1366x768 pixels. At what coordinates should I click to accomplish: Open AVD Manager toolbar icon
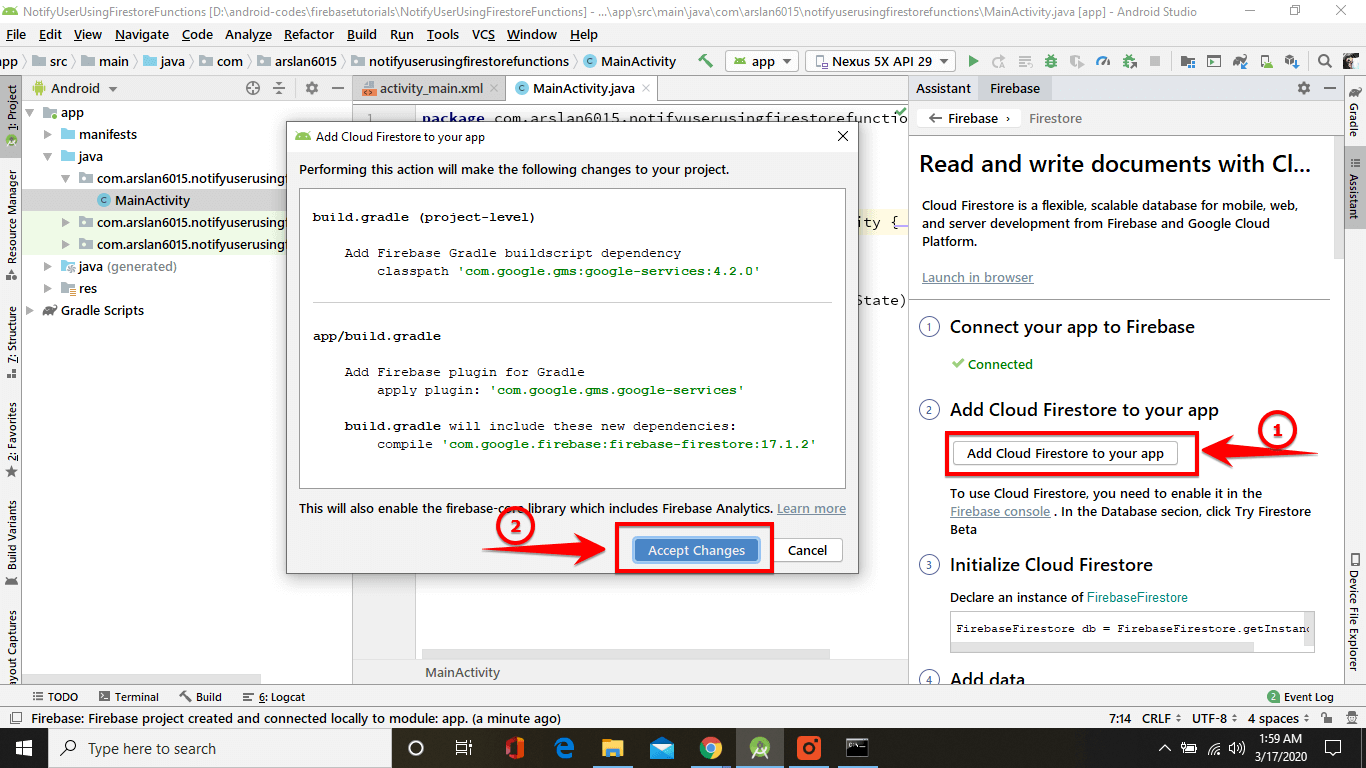click(1266, 61)
